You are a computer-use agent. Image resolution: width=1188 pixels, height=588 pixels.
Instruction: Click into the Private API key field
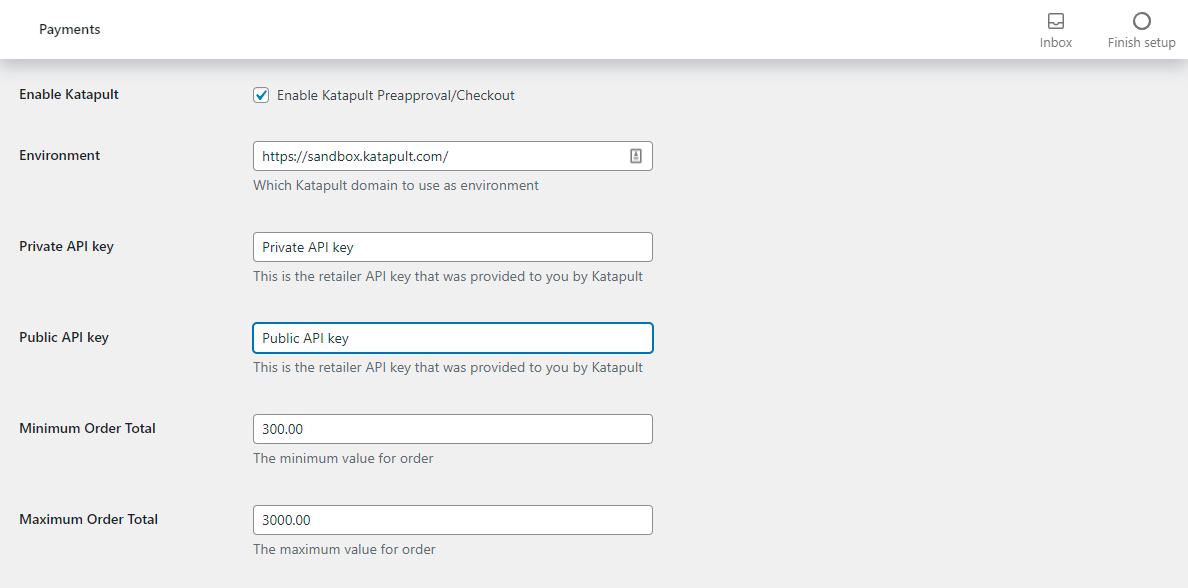452,247
